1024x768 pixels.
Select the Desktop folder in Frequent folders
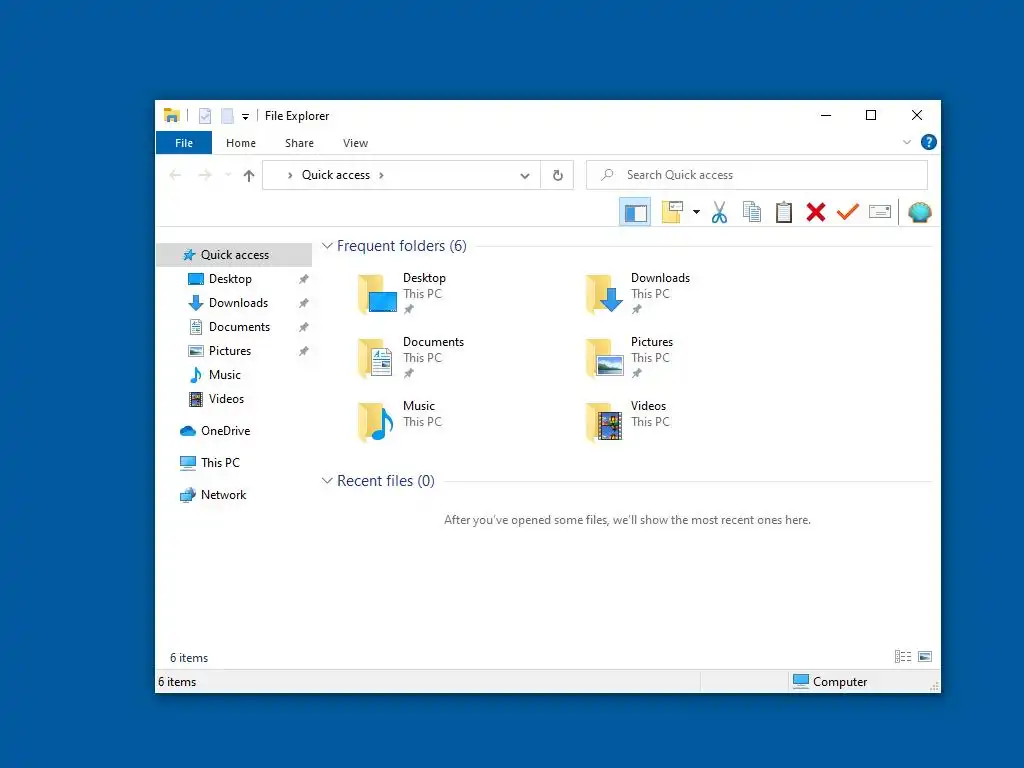click(x=402, y=294)
